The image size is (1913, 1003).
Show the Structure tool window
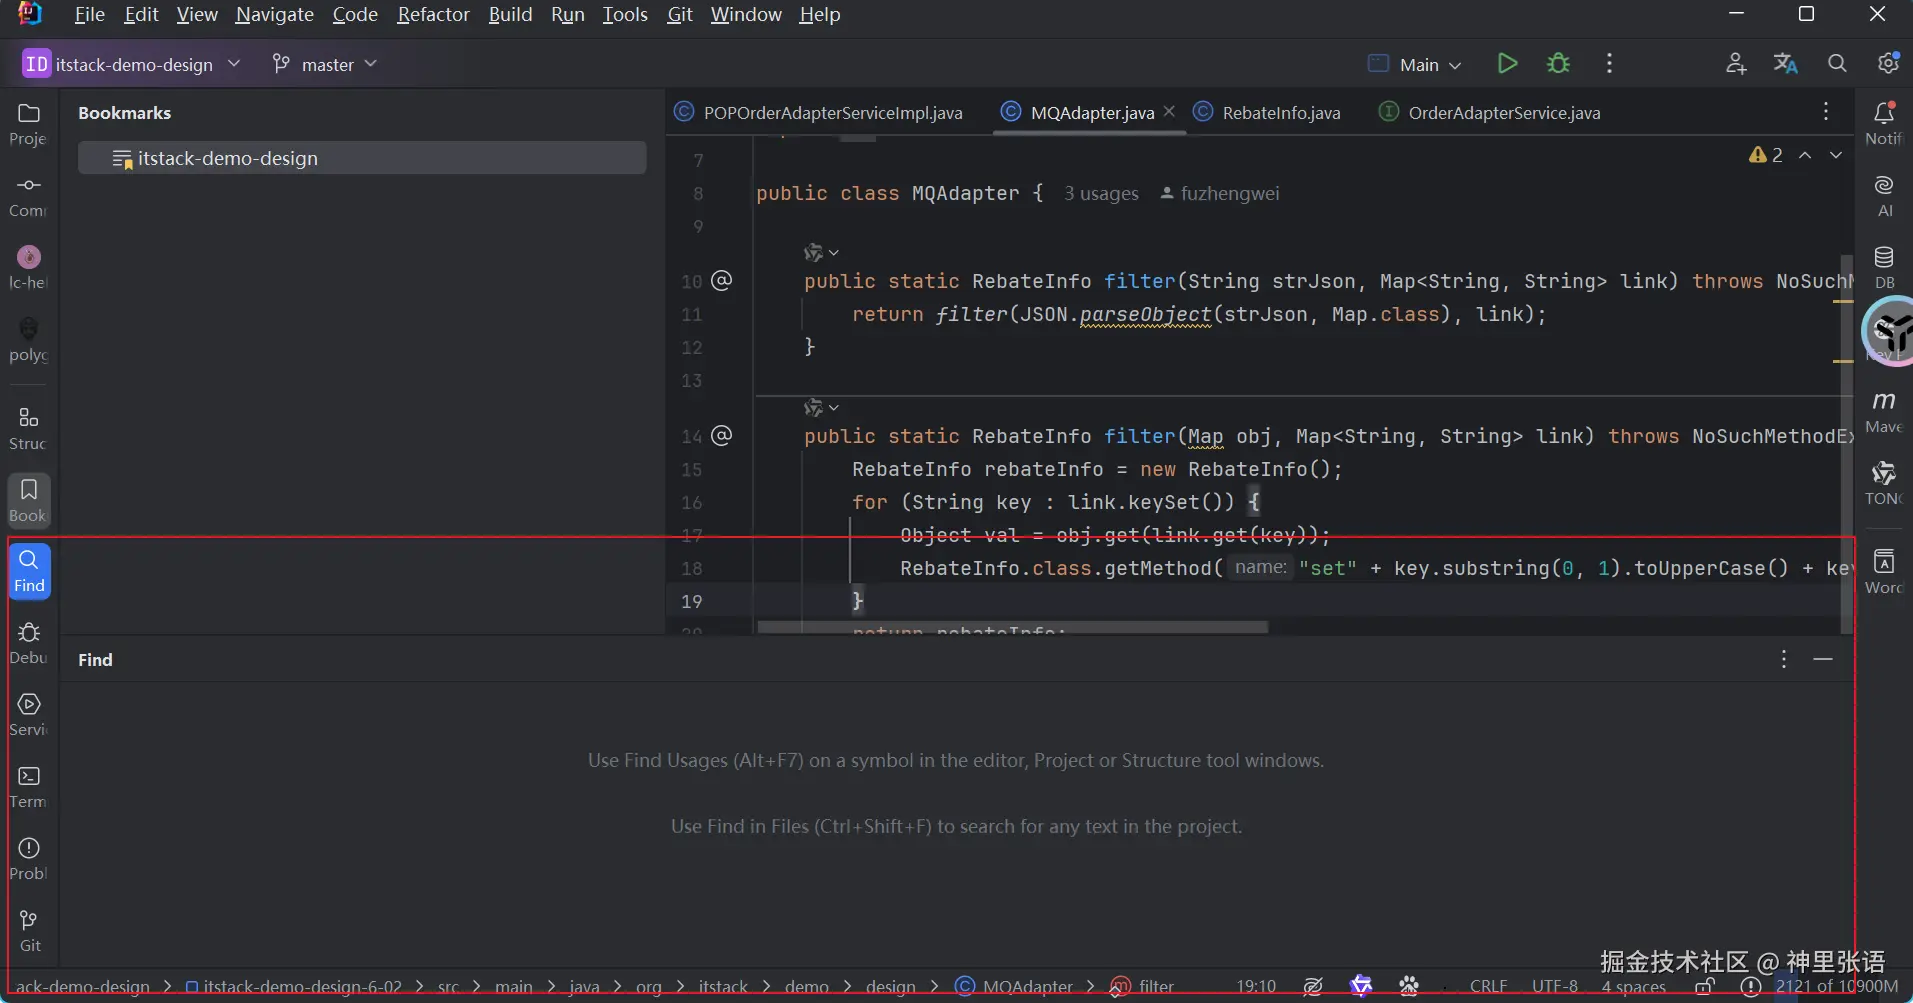pyautogui.click(x=29, y=428)
